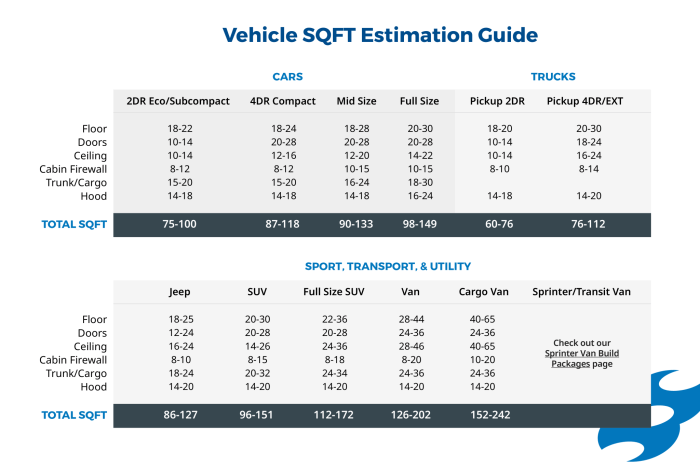700x466 pixels.
Task: Click the Vehicle SQFT Estimation Guide title
Action: [x=380, y=35]
